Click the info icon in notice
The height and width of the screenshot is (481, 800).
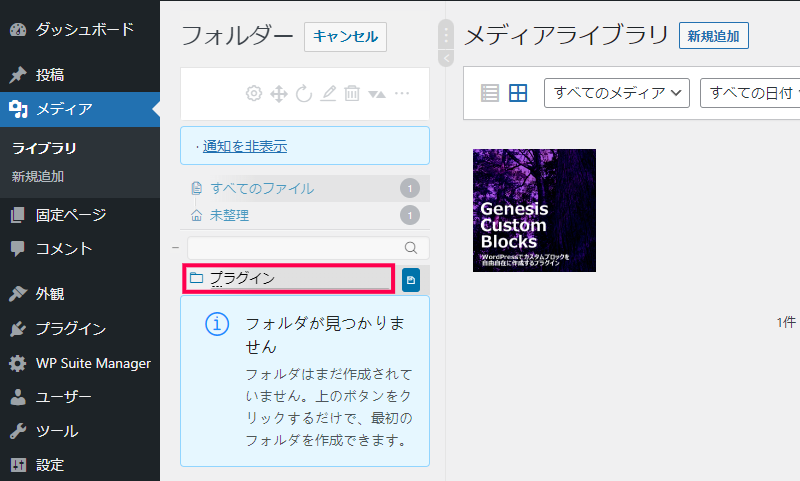tap(217, 324)
